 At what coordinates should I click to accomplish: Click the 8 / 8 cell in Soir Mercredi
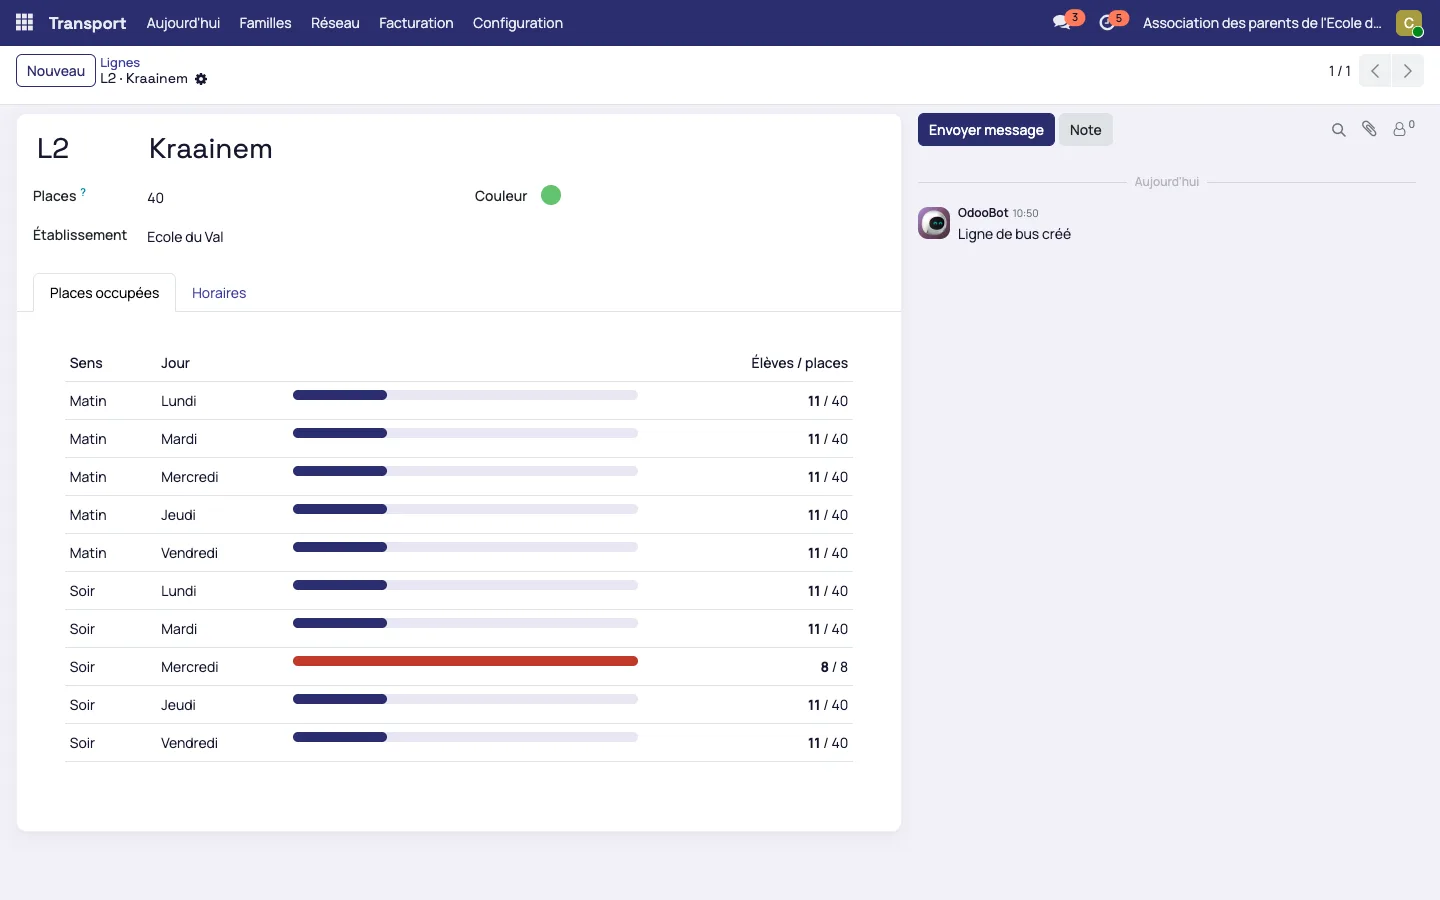(x=834, y=667)
